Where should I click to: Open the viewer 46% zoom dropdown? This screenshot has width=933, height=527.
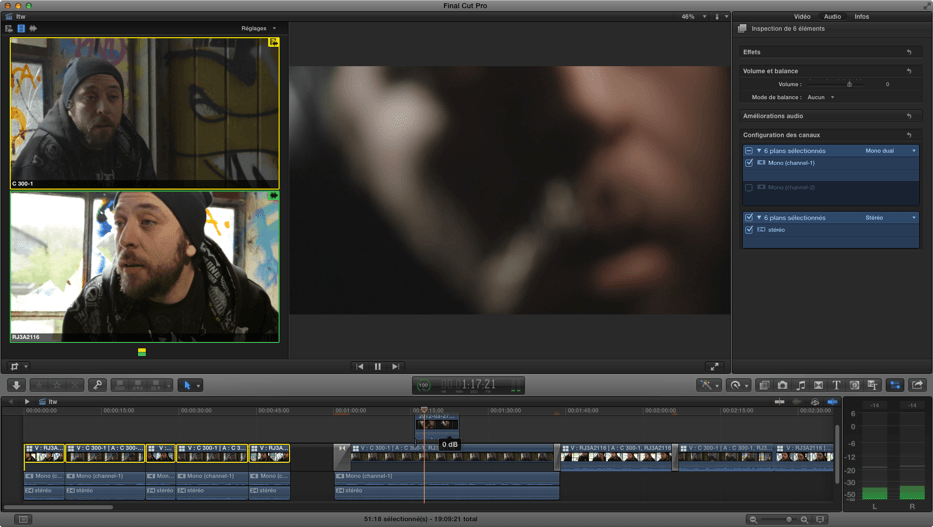tap(694, 17)
